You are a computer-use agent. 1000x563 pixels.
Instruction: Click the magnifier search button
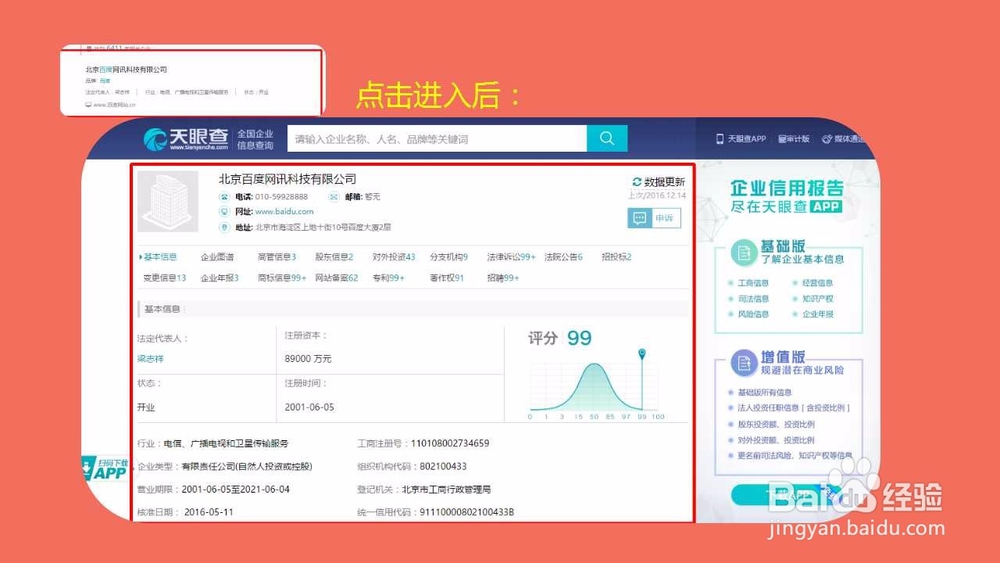coord(607,138)
